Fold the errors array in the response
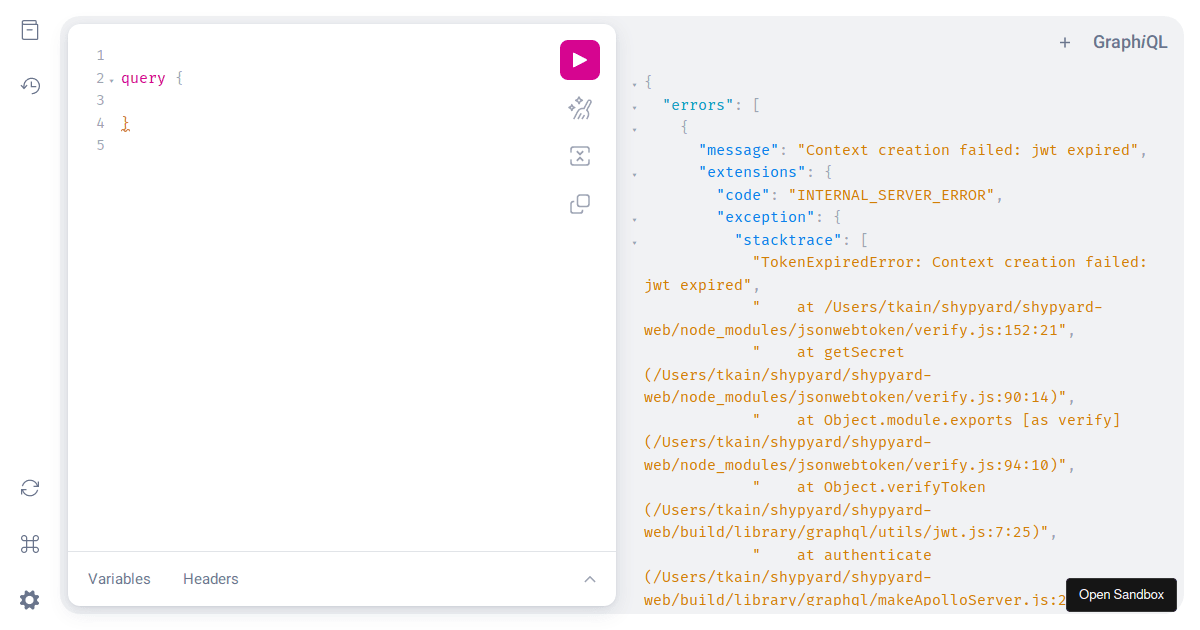Viewport: 1200px width, 630px height. click(634, 105)
